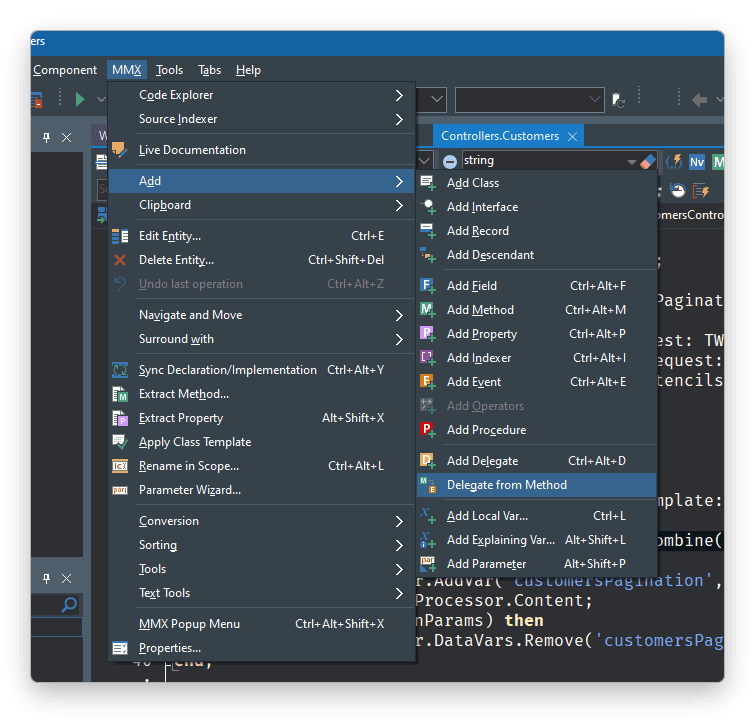Click the Sync Declaration/Implementation icon
The height and width of the screenshot is (723, 755).
(x=120, y=370)
